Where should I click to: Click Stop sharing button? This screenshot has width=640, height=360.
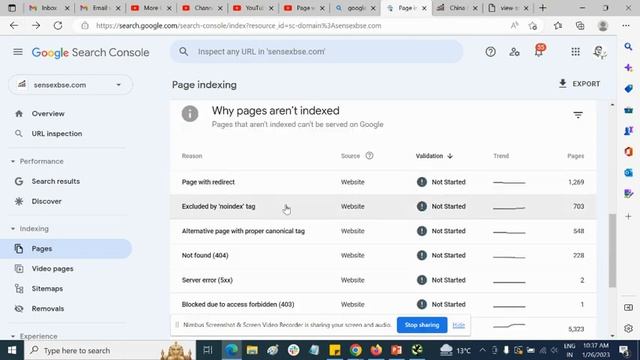[x=422, y=325]
